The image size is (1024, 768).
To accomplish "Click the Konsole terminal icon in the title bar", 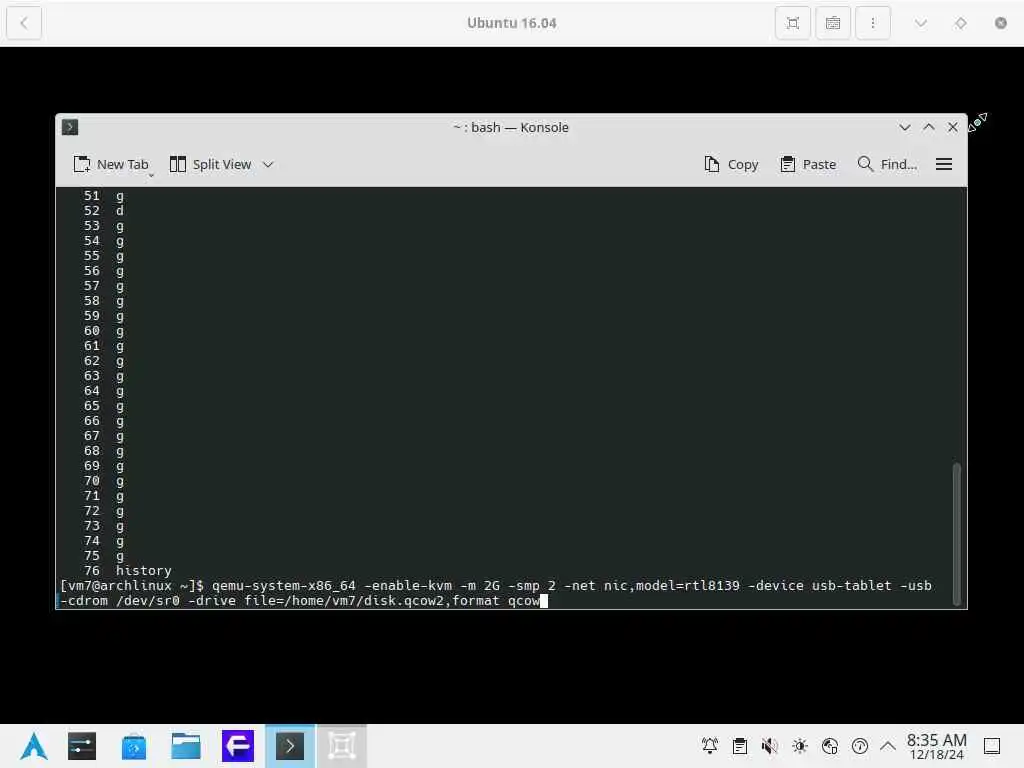I will 70,127.
